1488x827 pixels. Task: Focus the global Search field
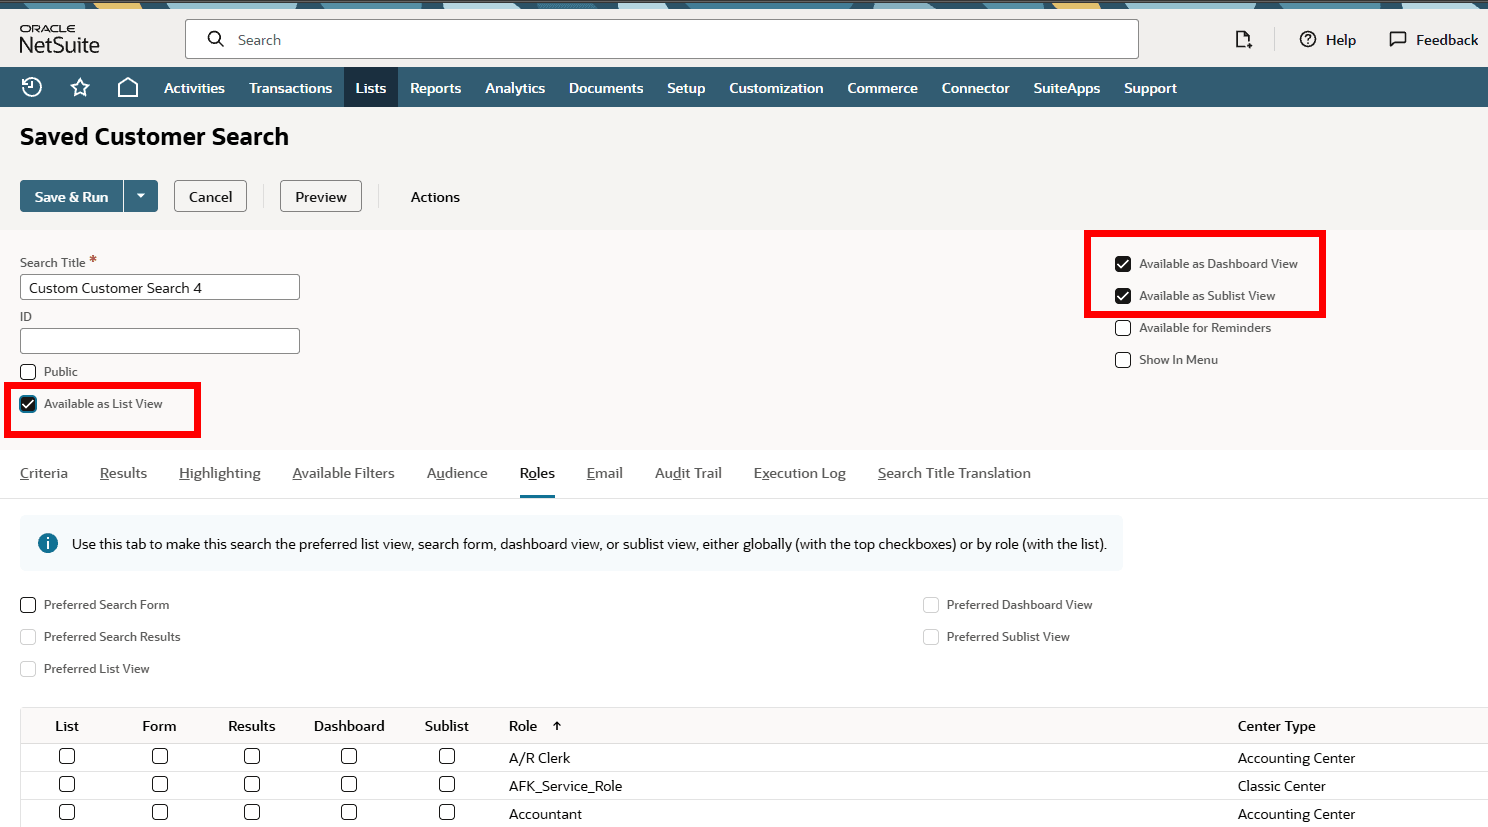click(662, 39)
